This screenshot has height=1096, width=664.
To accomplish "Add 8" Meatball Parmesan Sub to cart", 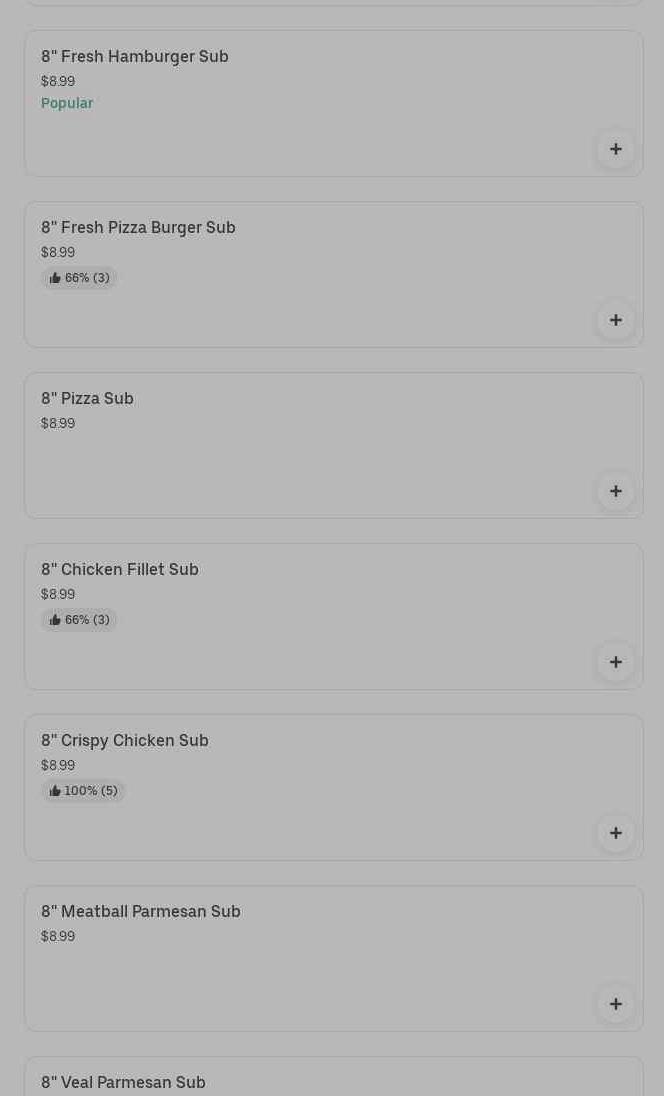I will pyautogui.click(x=615, y=1004).
